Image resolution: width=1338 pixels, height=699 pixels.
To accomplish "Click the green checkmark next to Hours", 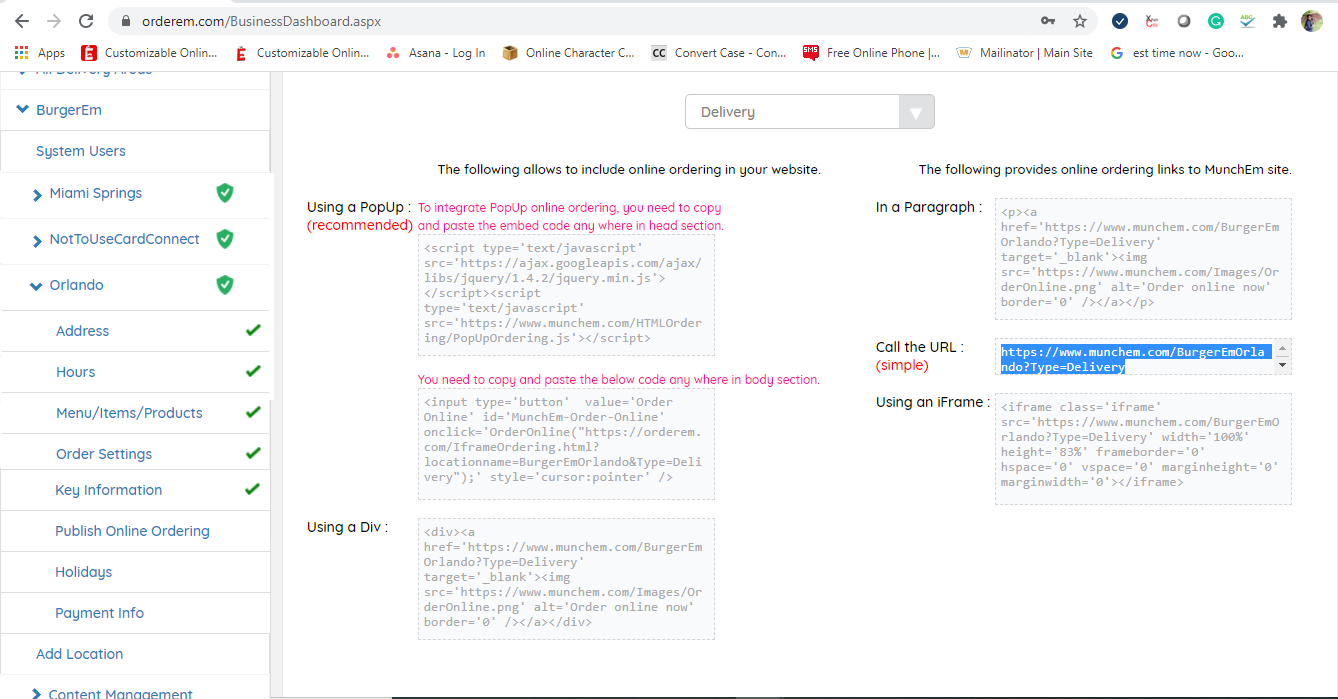I will tap(253, 371).
